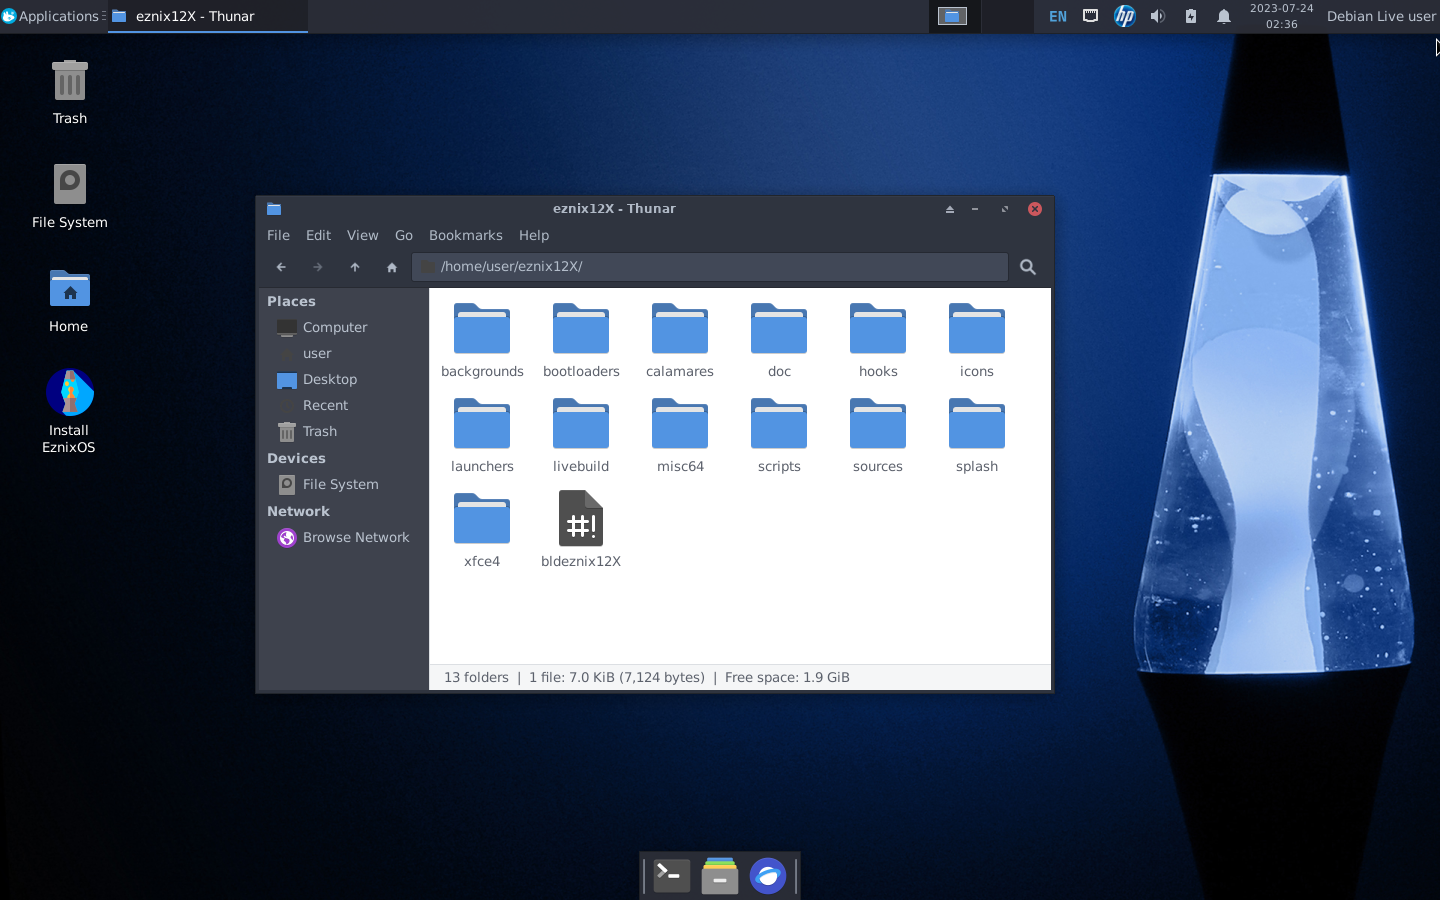The width and height of the screenshot is (1440, 900).
Task: Select the bootloaders folder icon
Action: point(581,329)
